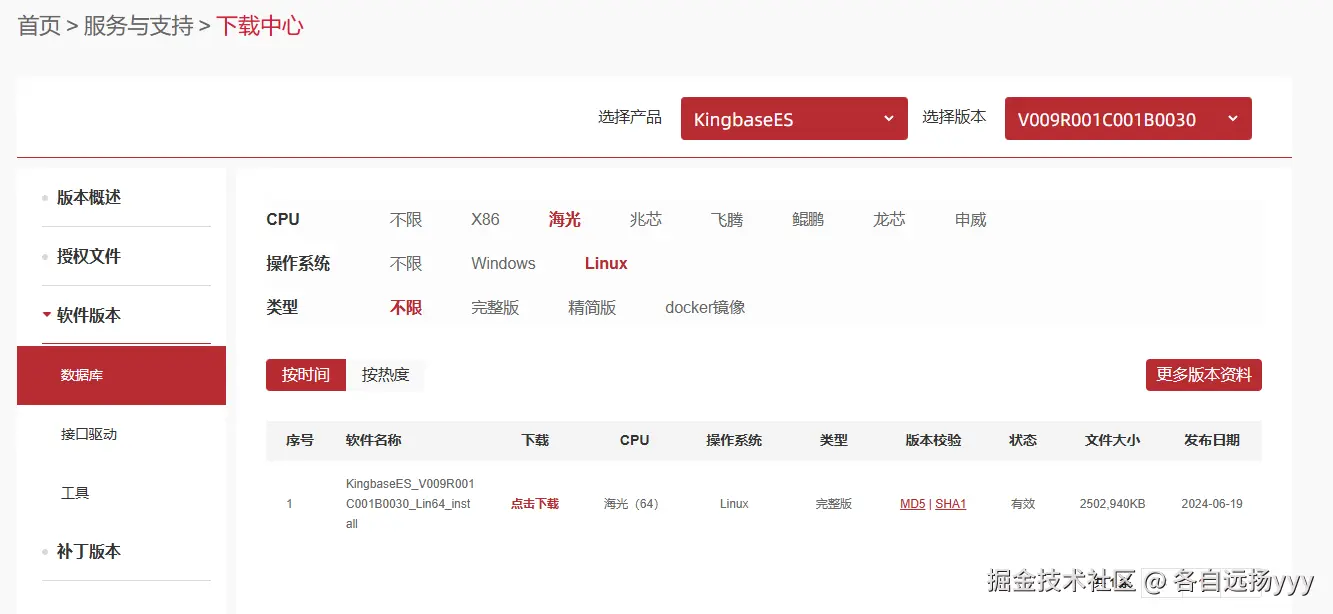Select the KingbaseES_V009R001C001B0030_Lin64_install file name
The height and width of the screenshot is (614, 1333).
tap(408, 504)
